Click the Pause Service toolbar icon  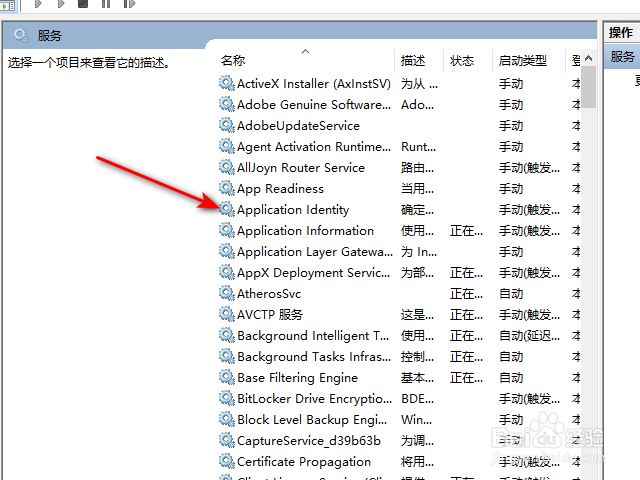click(x=106, y=3)
